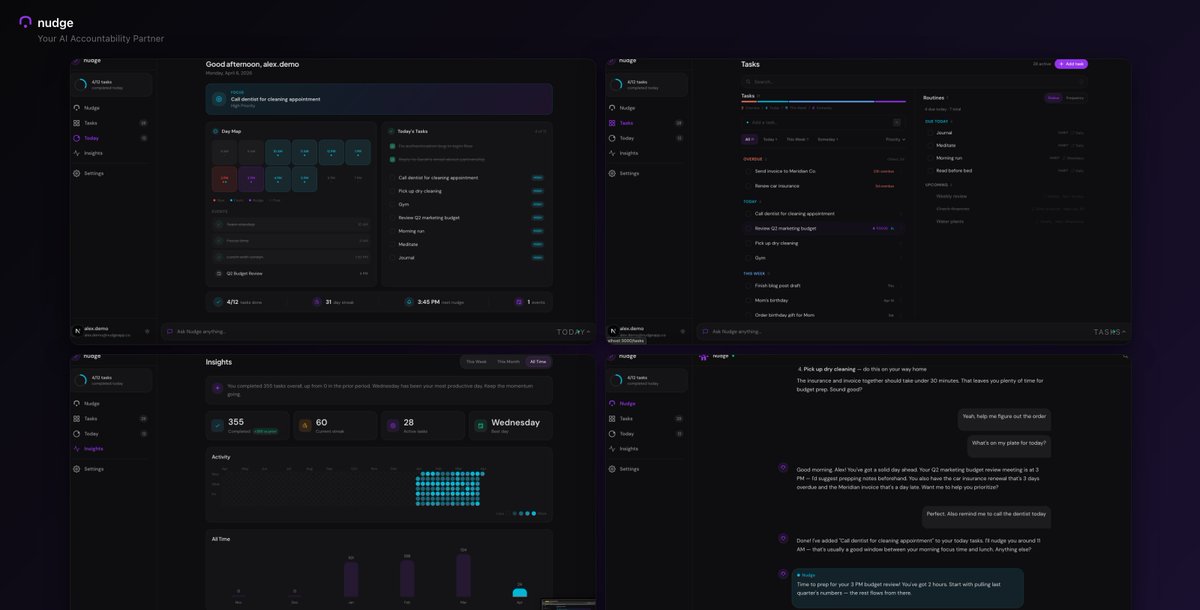Click the Completed checkmark icon on 355 card
Viewport: 1200px width, 610px height.
pos(217,426)
